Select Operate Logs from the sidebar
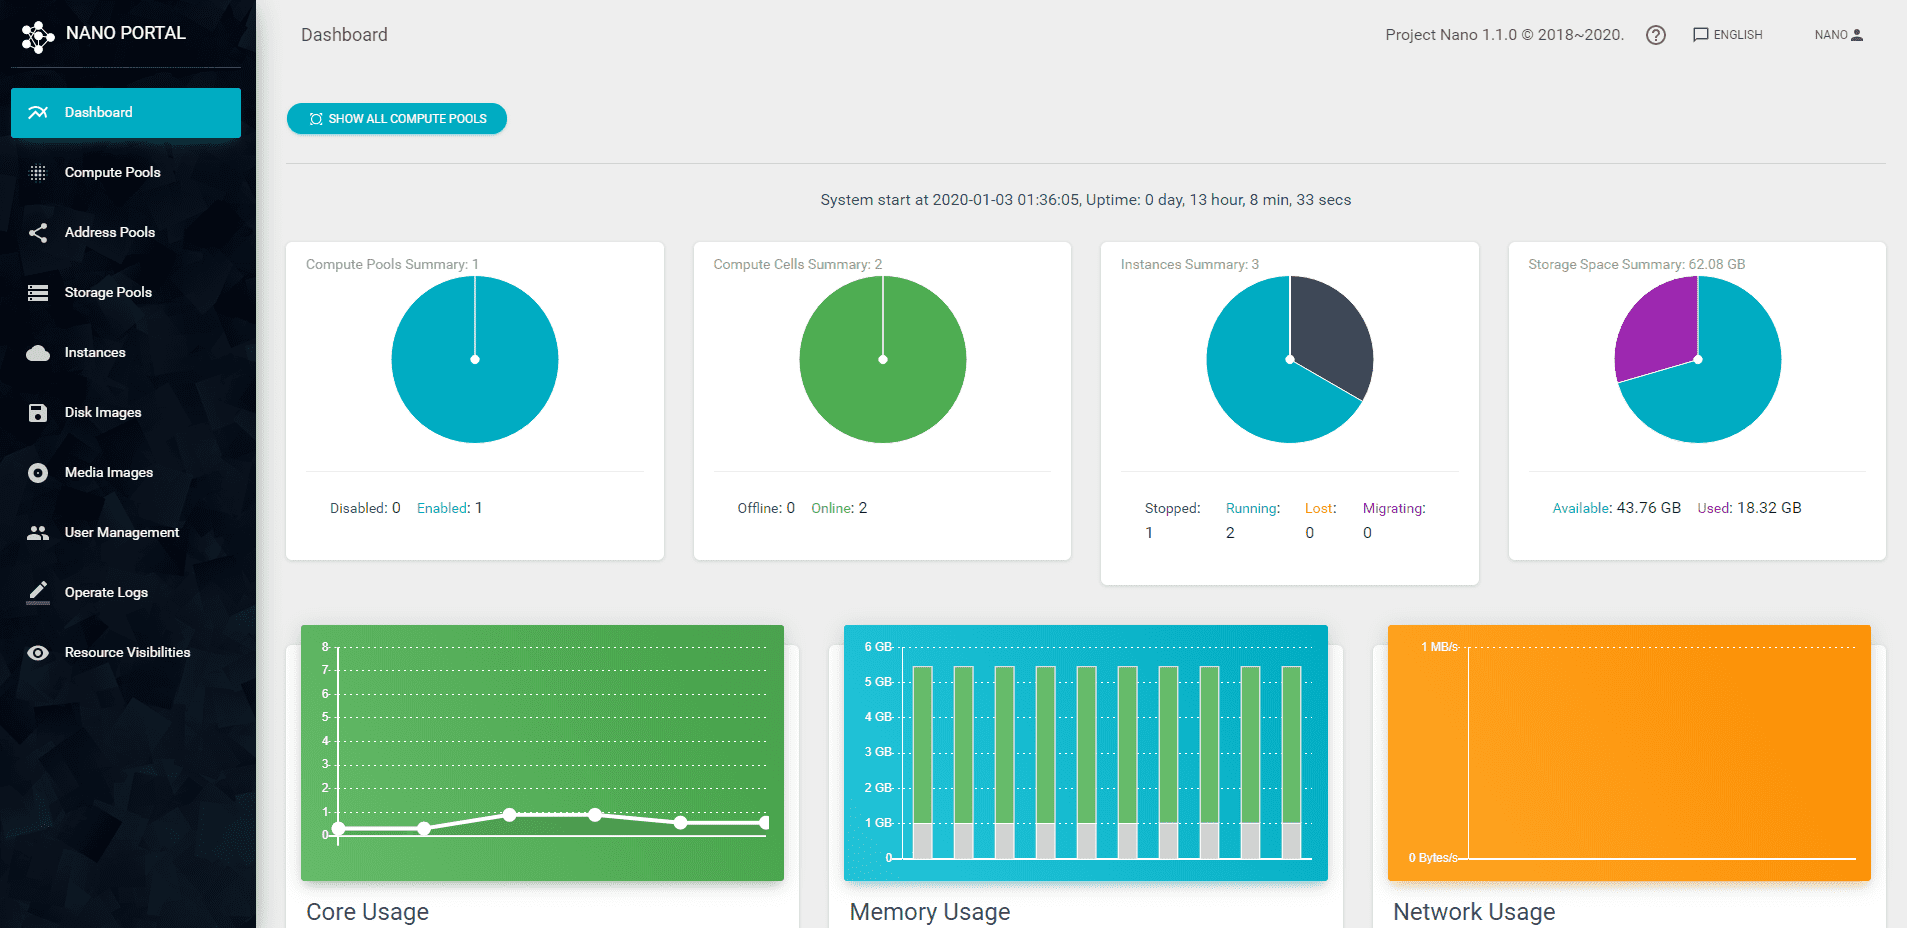The width and height of the screenshot is (1907, 928). (x=106, y=593)
